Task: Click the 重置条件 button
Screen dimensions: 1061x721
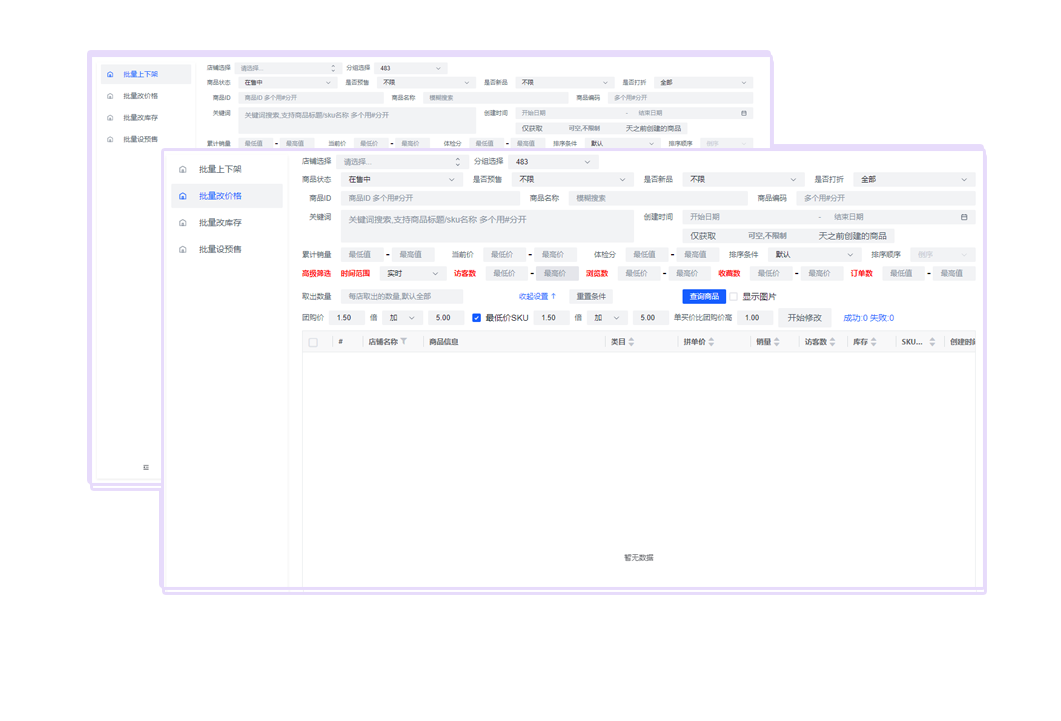Action: pos(591,296)
